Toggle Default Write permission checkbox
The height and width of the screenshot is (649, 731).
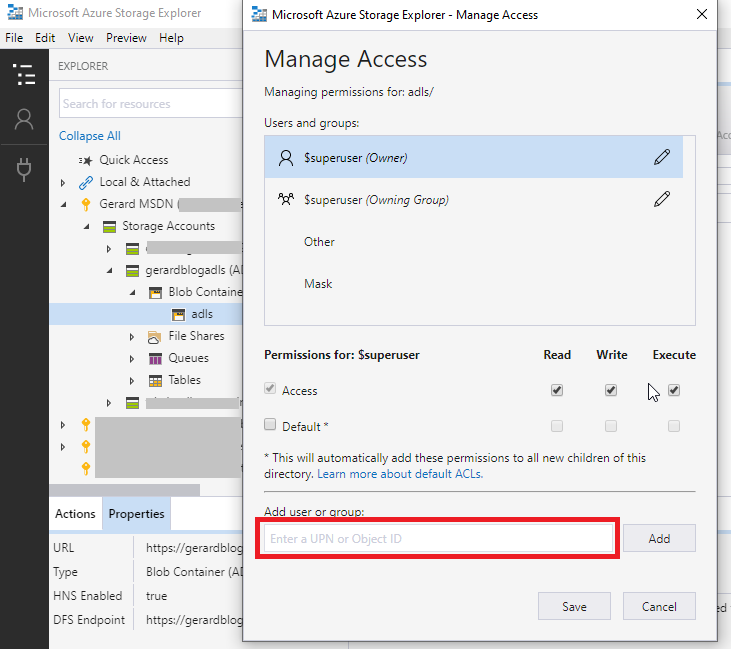pyautogui.click(x=611, y=426)
